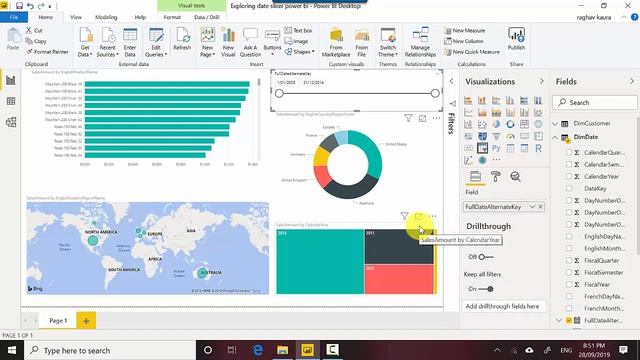
Task: Click filter icon above the donut chart
Action: point(408,118)
